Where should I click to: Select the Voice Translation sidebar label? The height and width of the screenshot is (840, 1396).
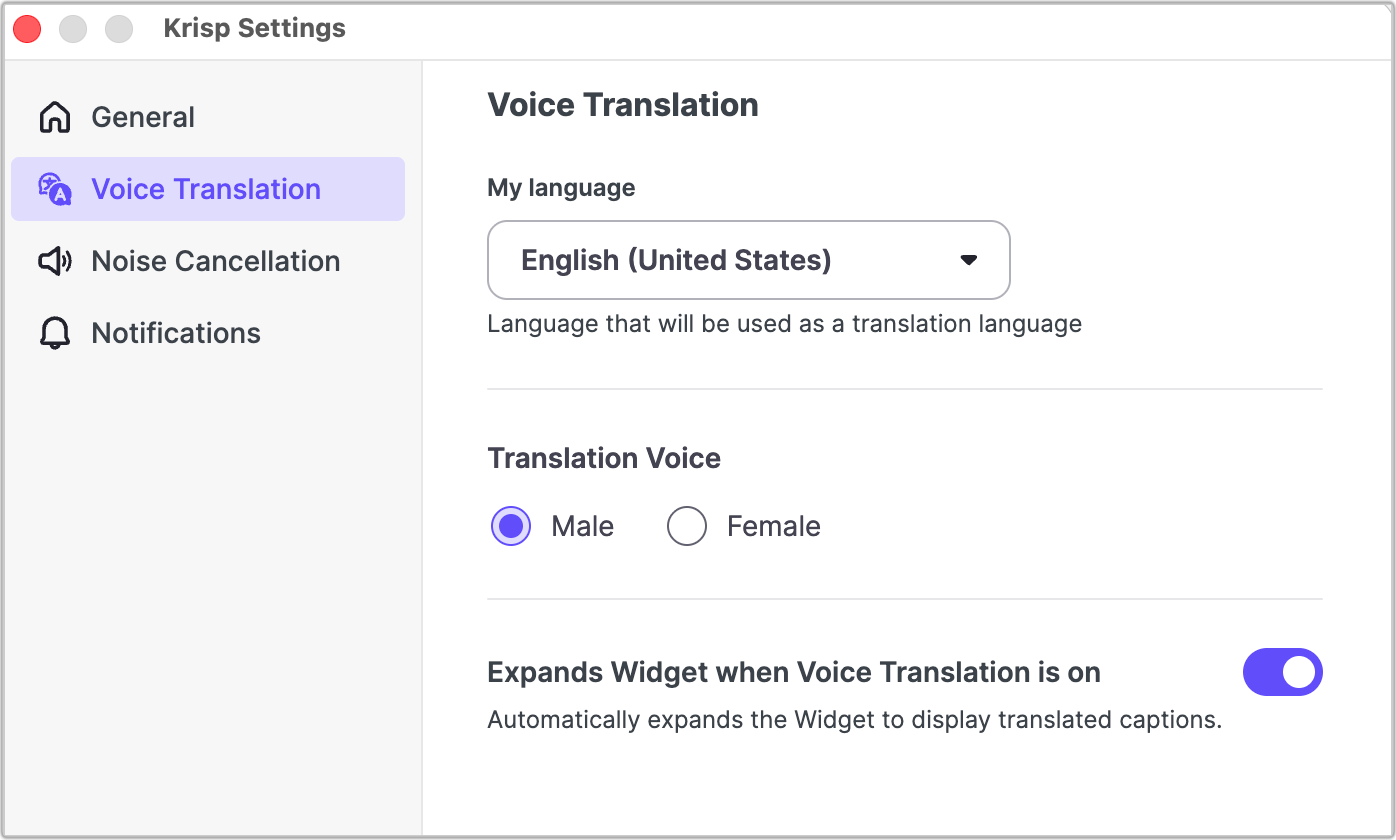(x=206, y=189)
